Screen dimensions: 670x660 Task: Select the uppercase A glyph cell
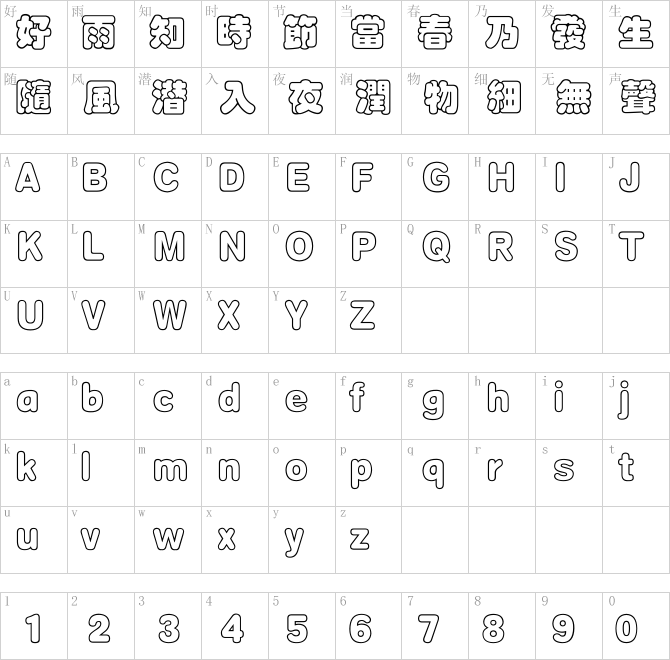34,187
